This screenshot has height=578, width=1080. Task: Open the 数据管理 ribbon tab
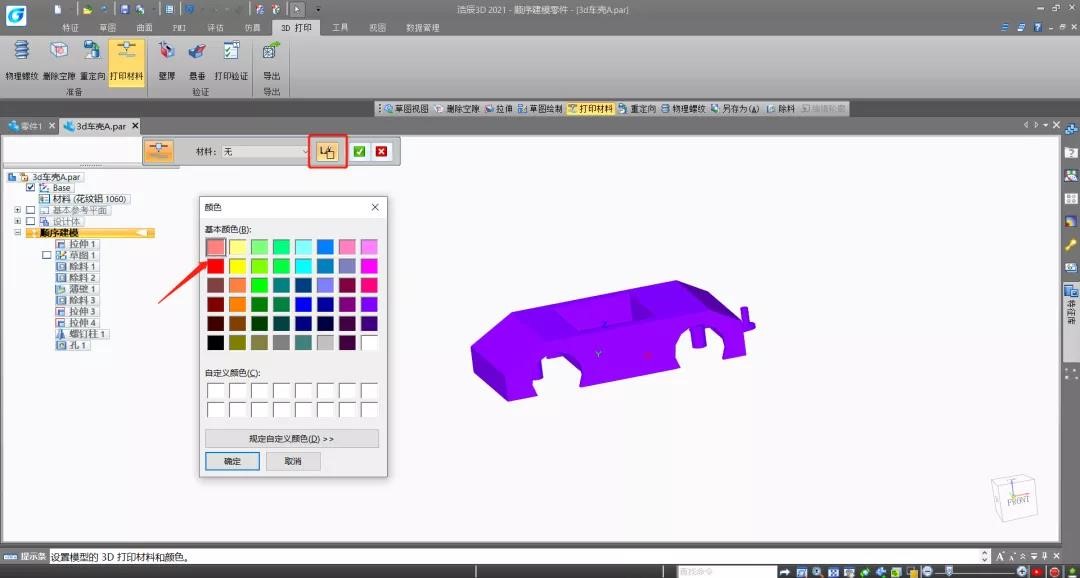click(x=422, y=28)
